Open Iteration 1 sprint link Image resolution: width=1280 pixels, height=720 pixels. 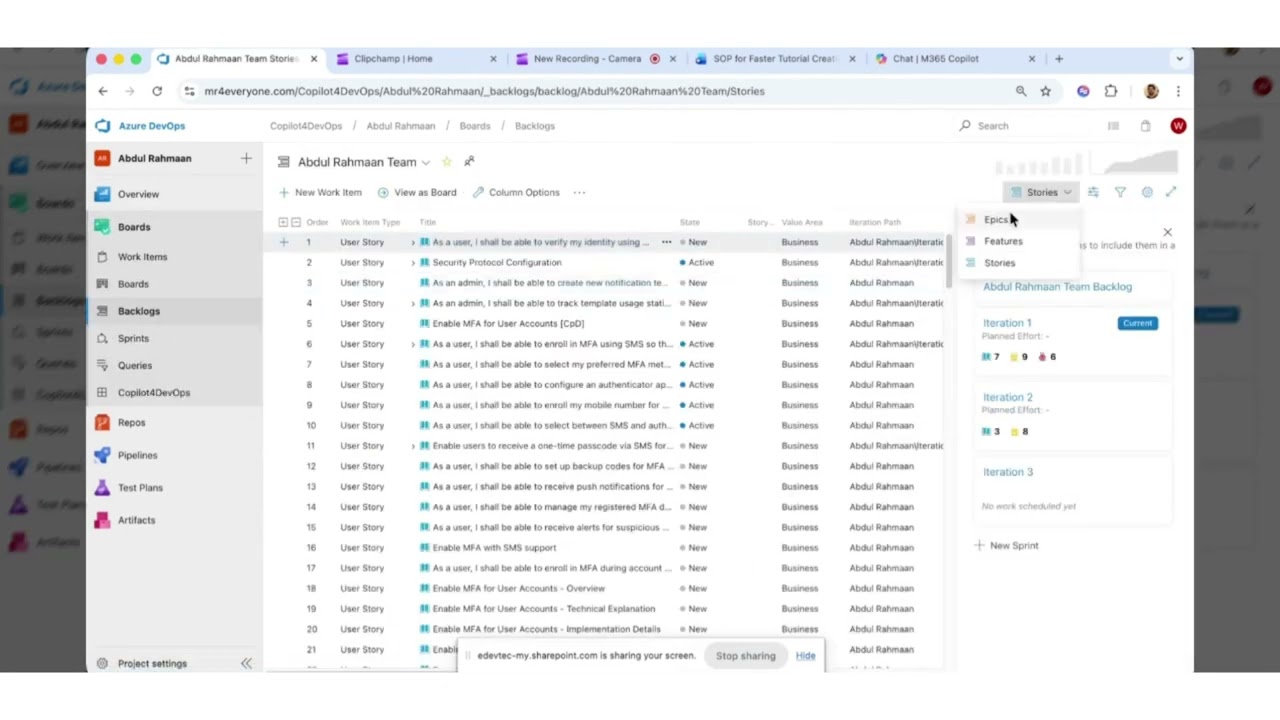point(1007,323)
